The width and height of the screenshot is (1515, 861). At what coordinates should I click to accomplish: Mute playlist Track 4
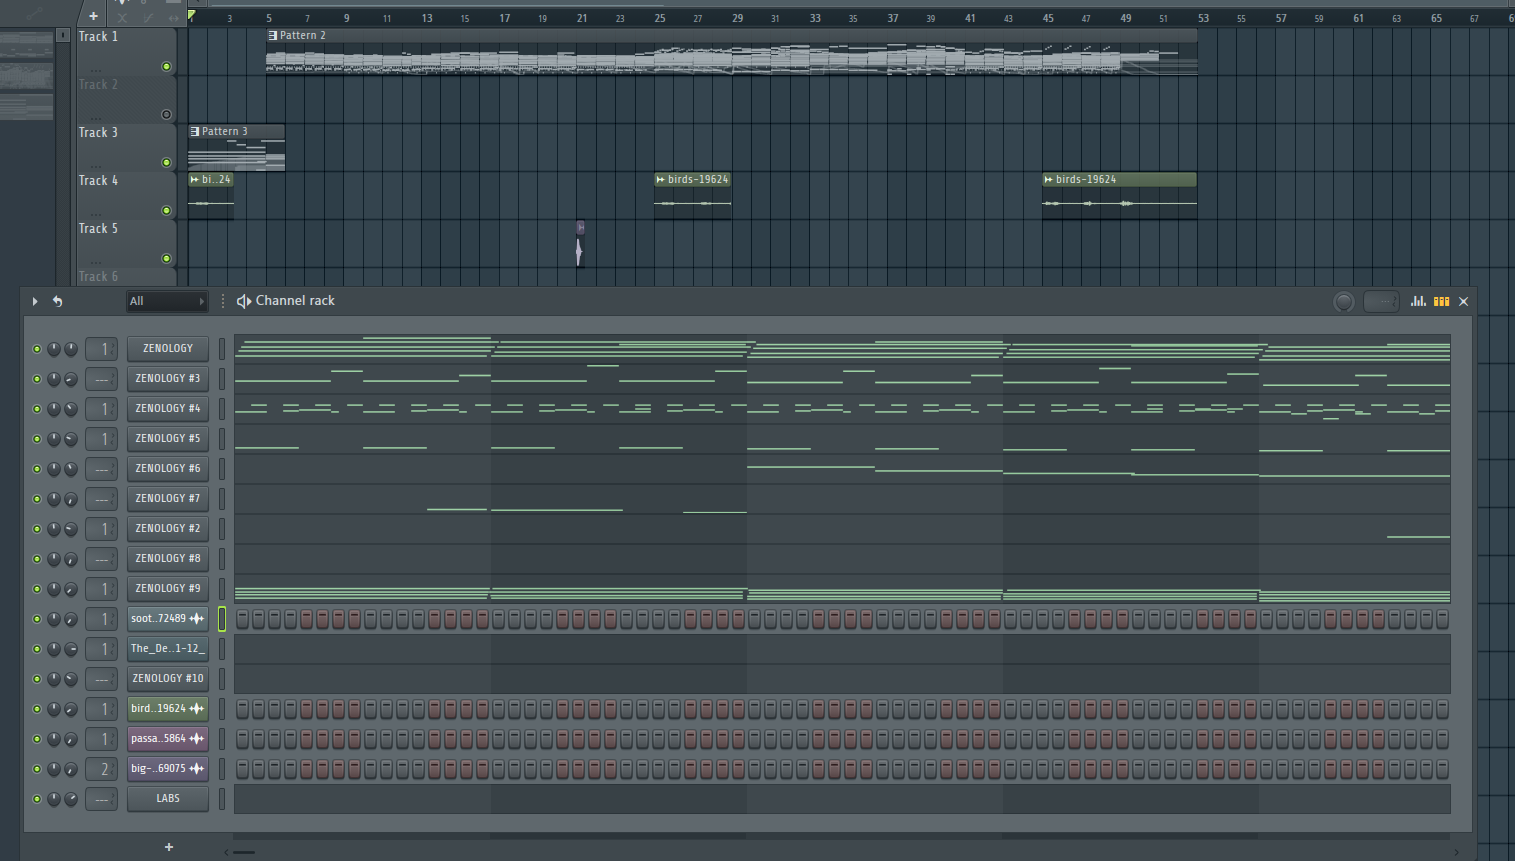[167, 211]
